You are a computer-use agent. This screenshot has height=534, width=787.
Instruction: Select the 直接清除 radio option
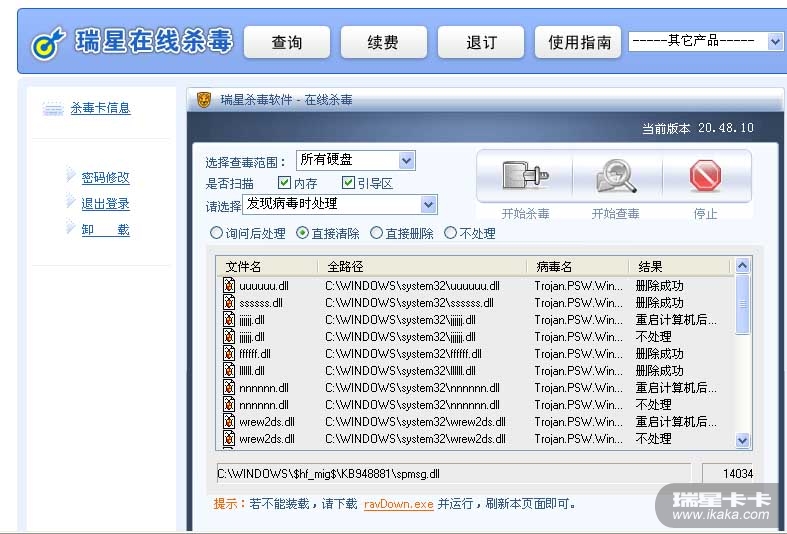coord(302,233)
